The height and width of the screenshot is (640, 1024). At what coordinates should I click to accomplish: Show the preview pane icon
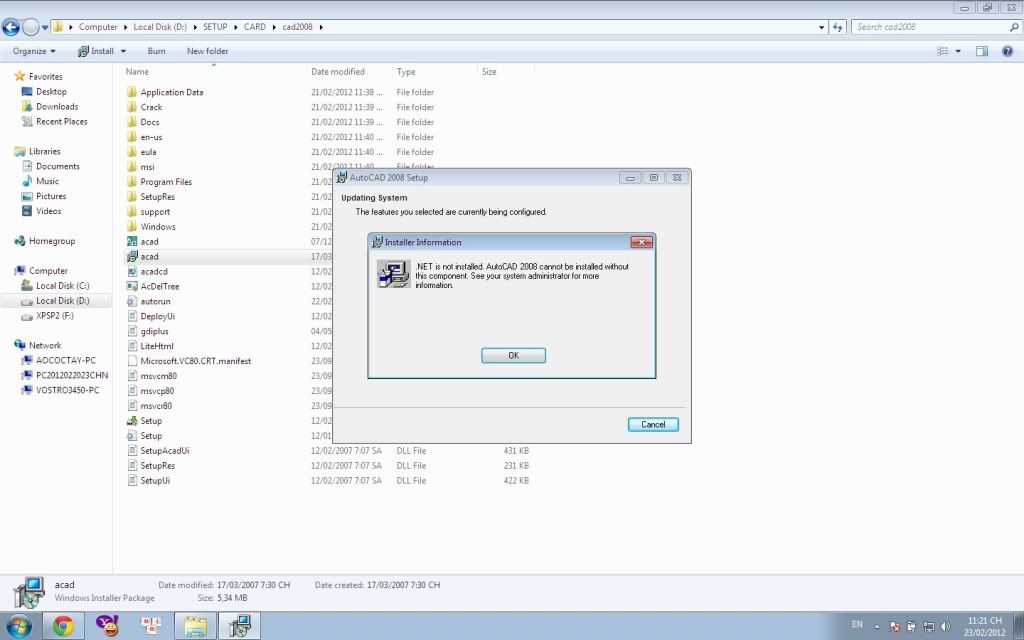click(x=982, y=51)
